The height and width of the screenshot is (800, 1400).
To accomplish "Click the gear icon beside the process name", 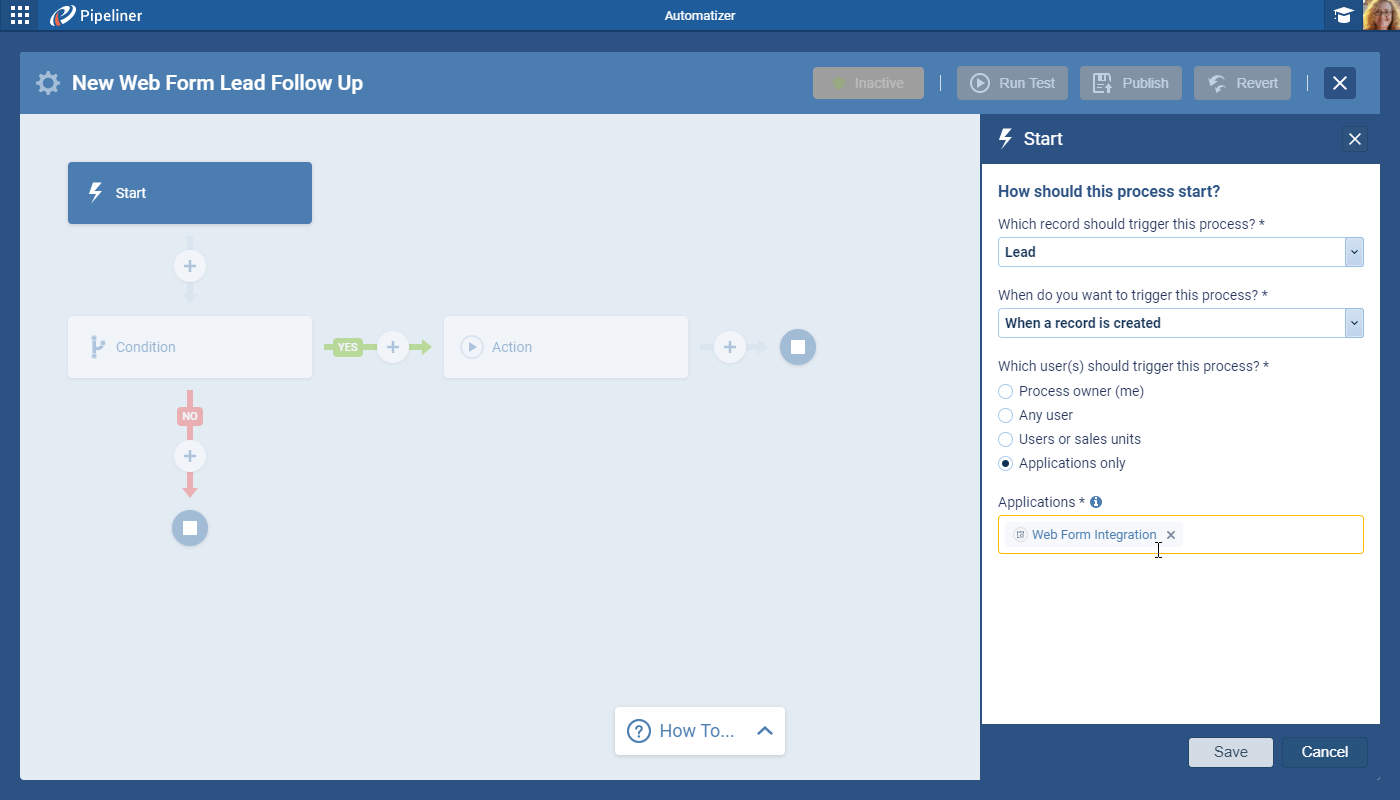I will coord(47,83).
